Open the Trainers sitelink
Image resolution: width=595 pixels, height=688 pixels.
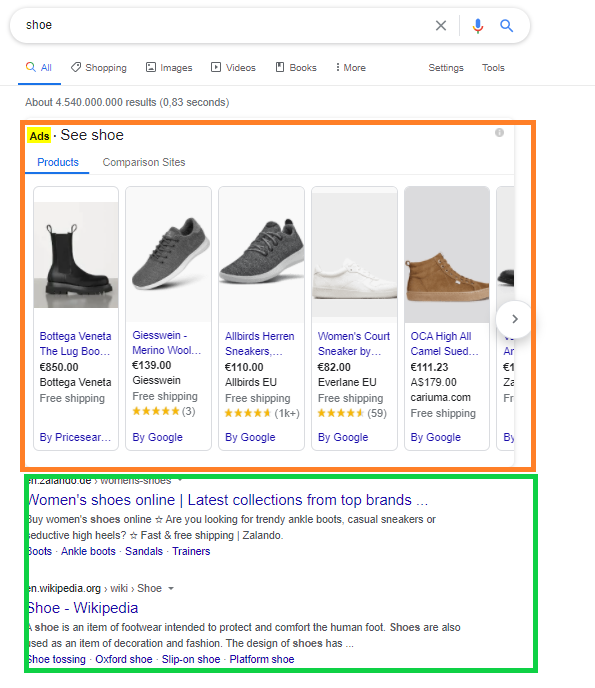[x=191, y=552]
